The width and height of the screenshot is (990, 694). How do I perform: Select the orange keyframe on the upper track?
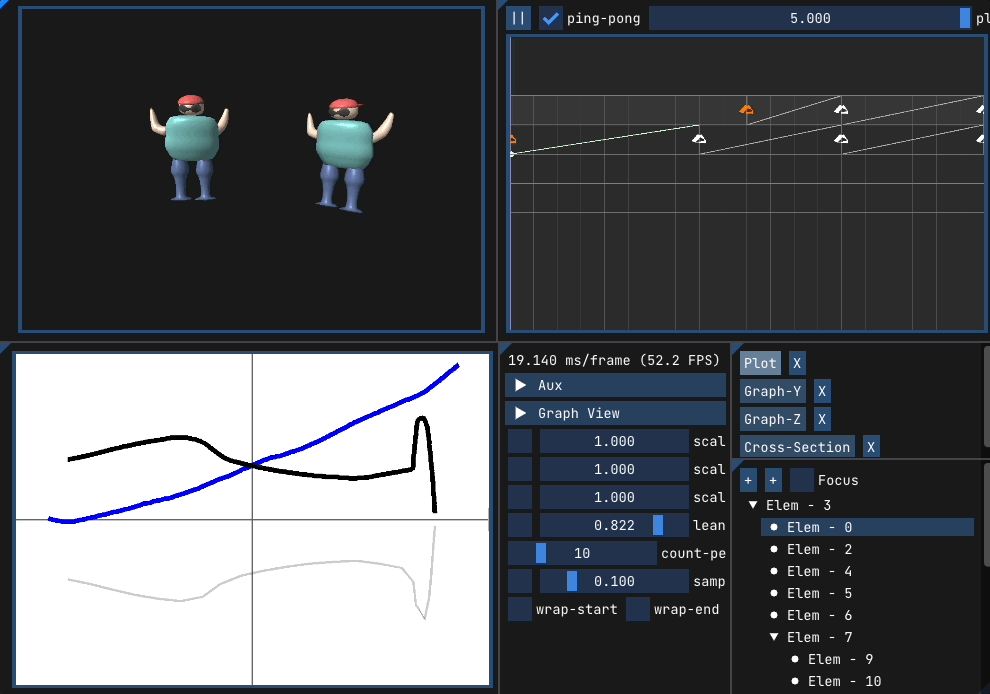click(746, 110)
